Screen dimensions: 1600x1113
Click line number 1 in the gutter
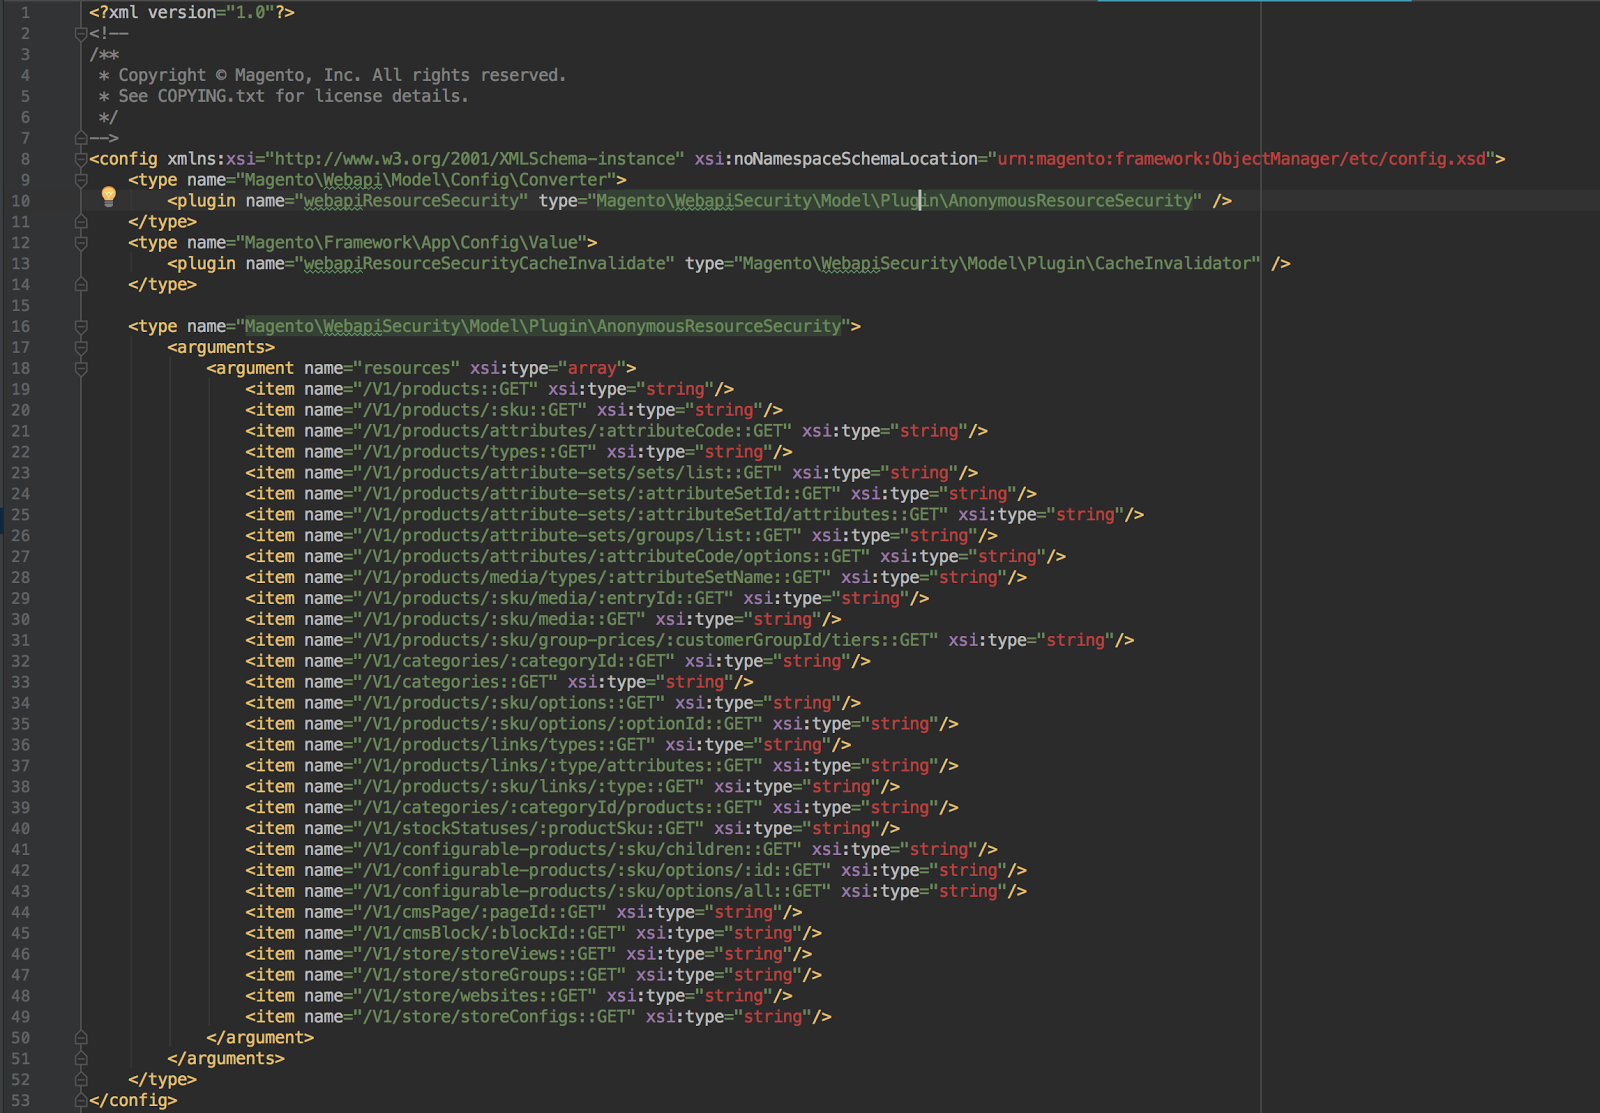pyautogui.click(x=25, y=13)
